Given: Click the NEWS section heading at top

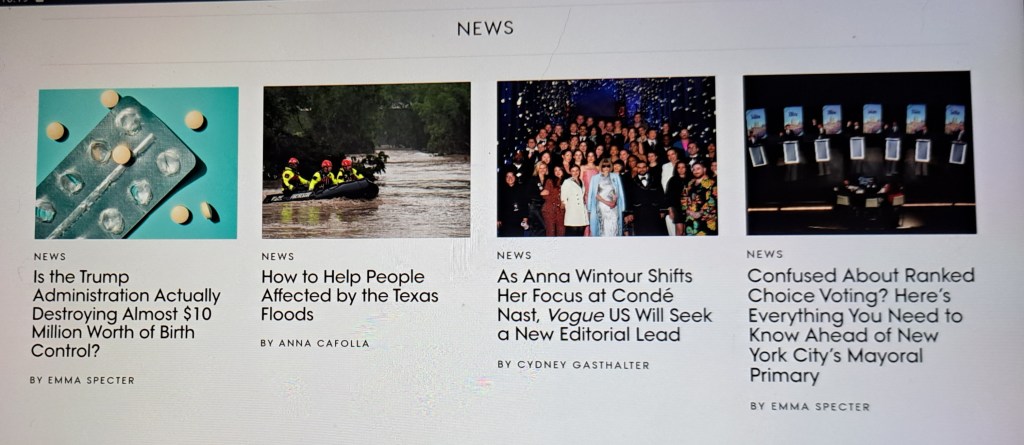Looking at the screenshot, I should pos(485,28).
